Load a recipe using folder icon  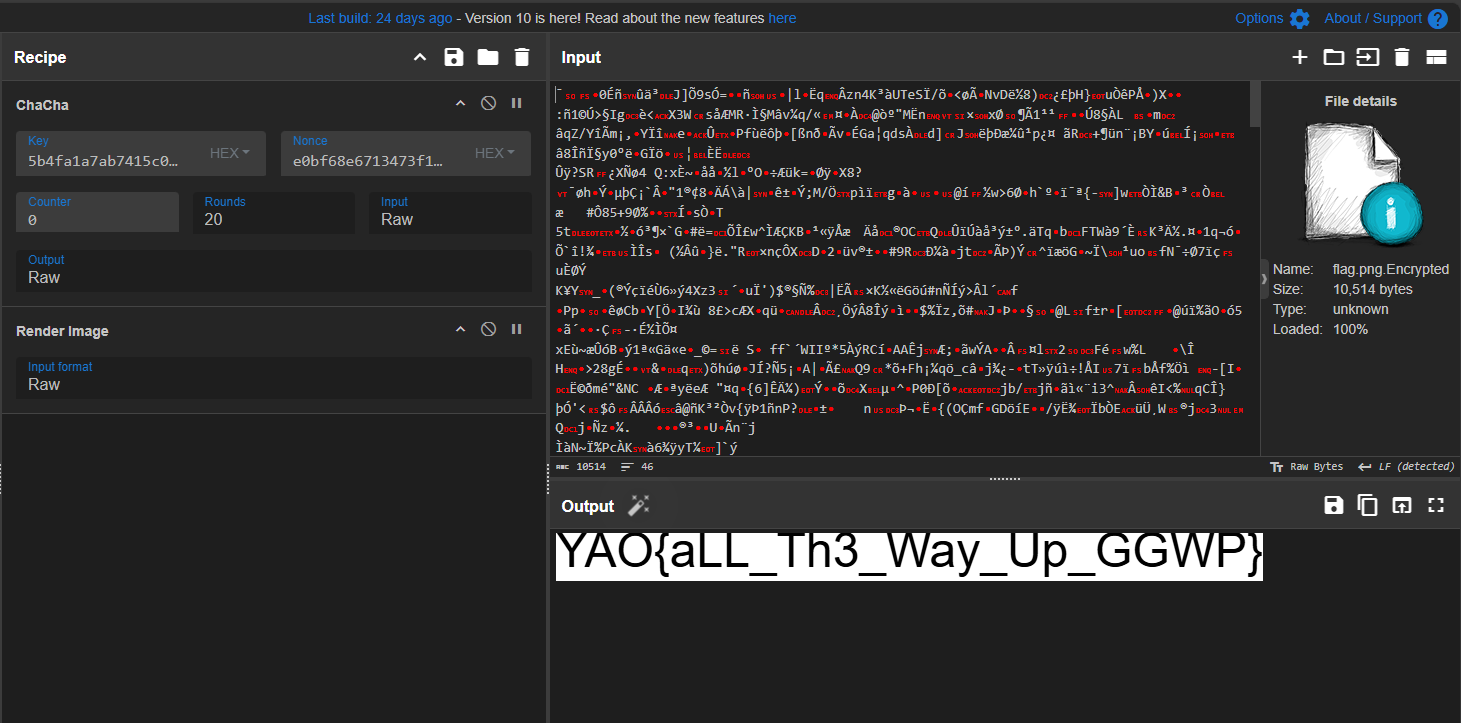(x=488, y=57)
